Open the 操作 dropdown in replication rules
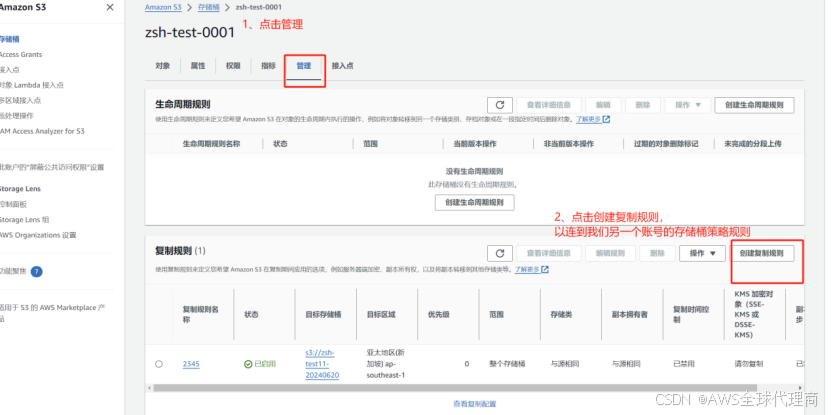The width and height of the screenshot is (831, 415). (x=703, y=253)
